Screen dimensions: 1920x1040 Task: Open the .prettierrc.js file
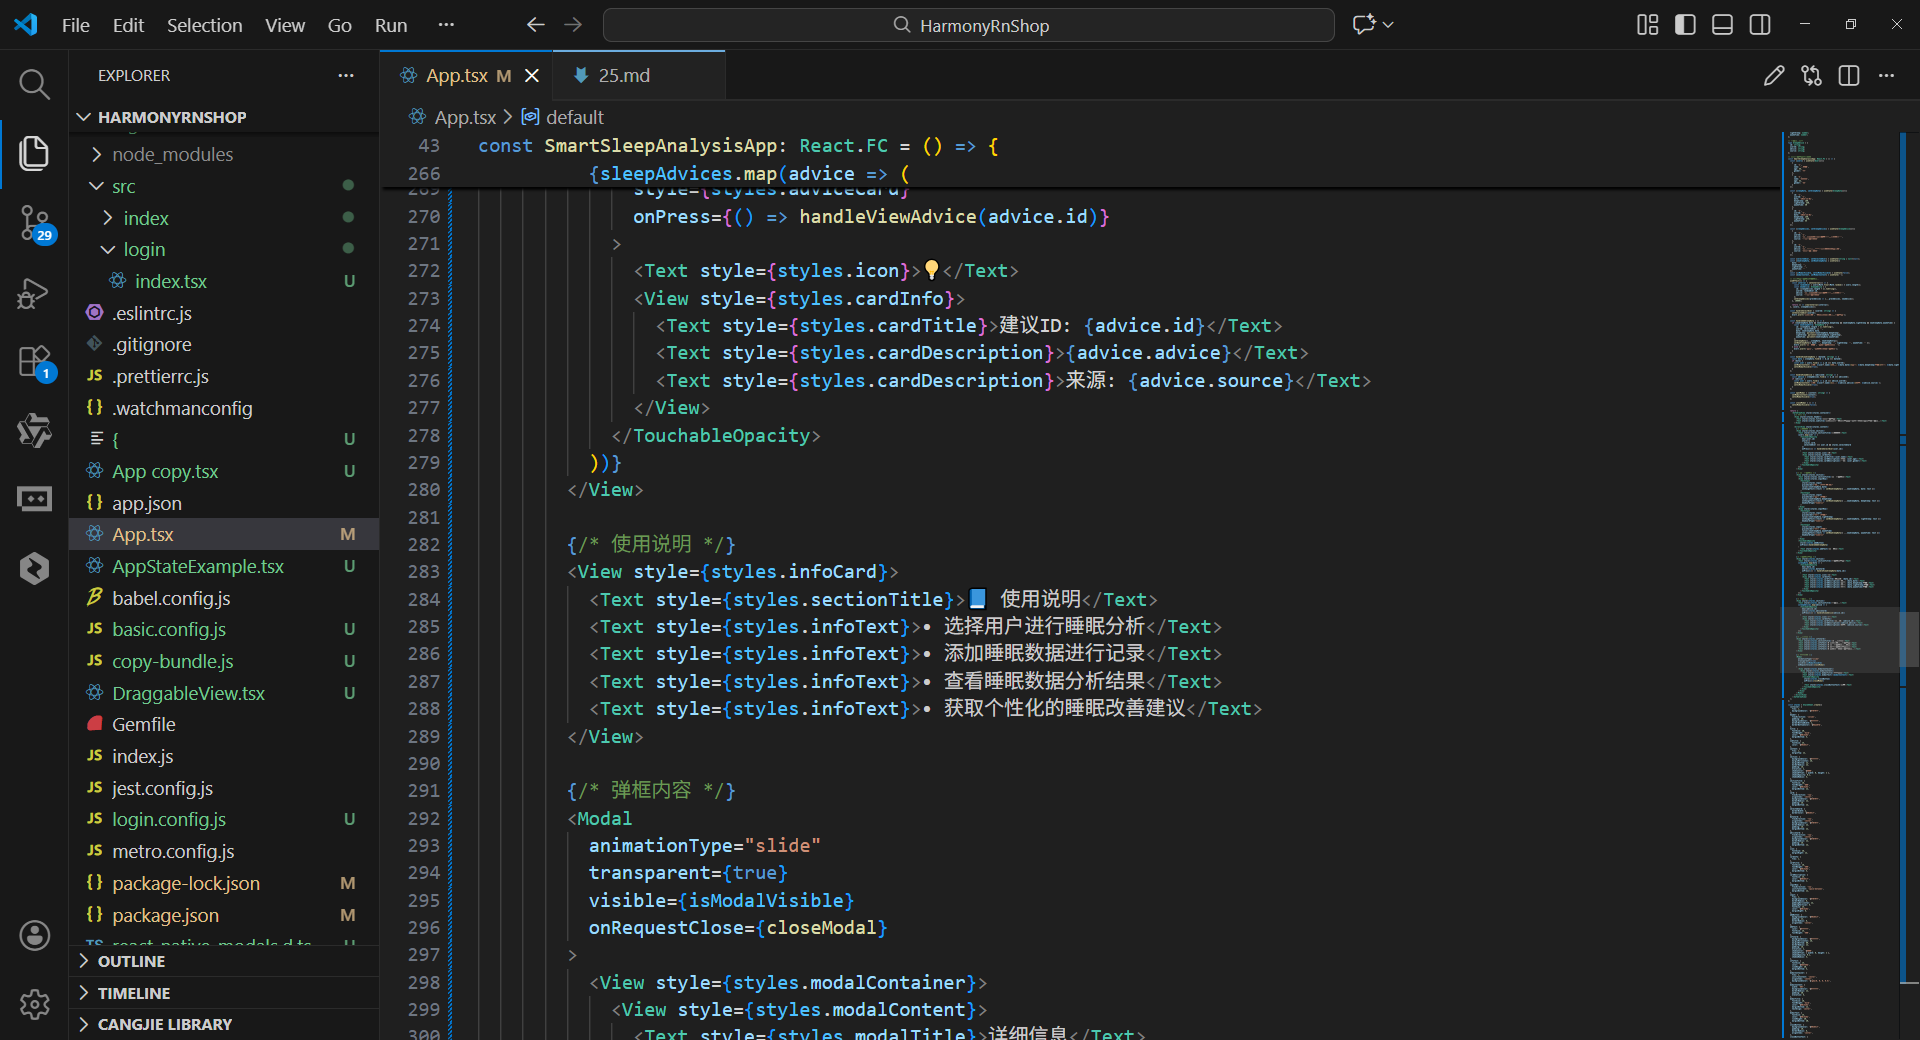(224, 376)
